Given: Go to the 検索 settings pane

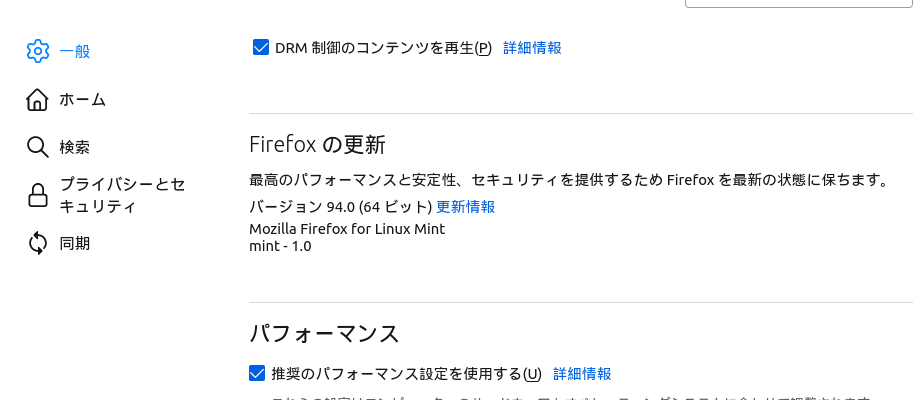Looking at the screenshot, I should 75,147.
